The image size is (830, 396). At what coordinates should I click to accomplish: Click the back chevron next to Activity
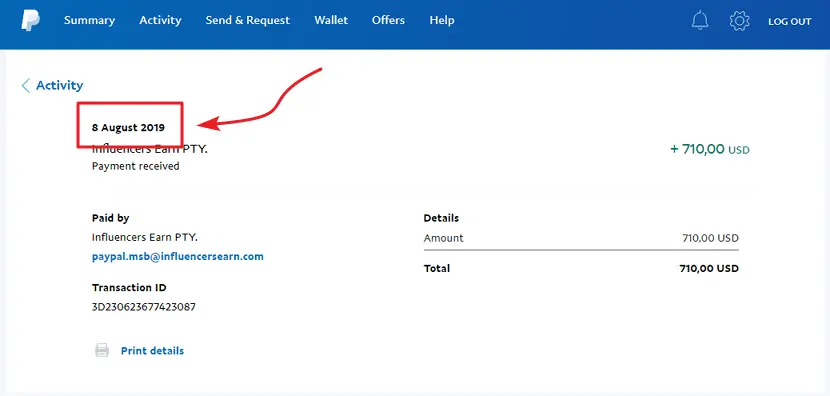pos(25,86)
